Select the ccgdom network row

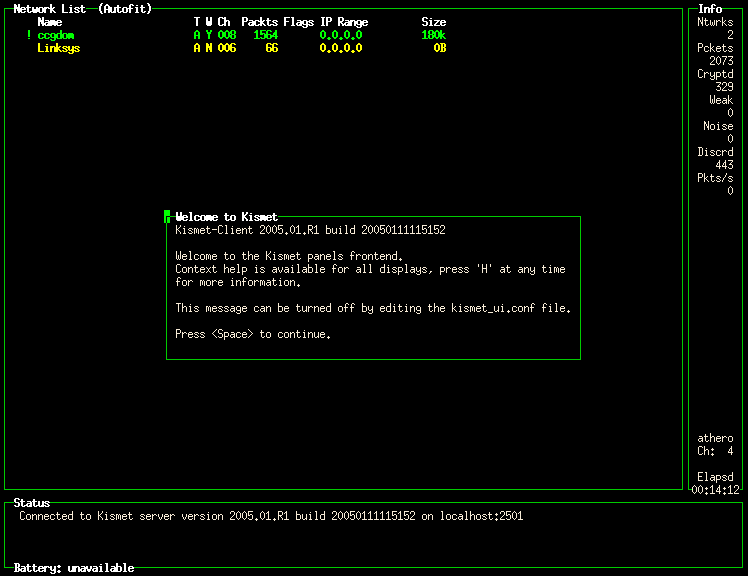coord(56,35)
